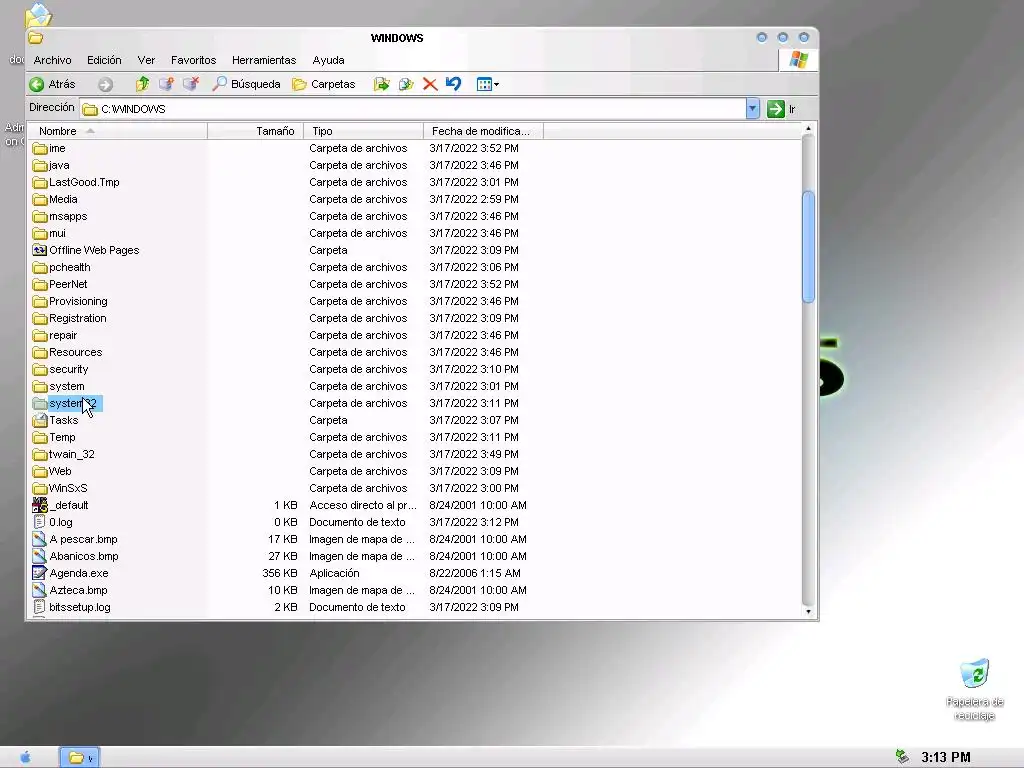Go up one folder level

coord(142,84)
